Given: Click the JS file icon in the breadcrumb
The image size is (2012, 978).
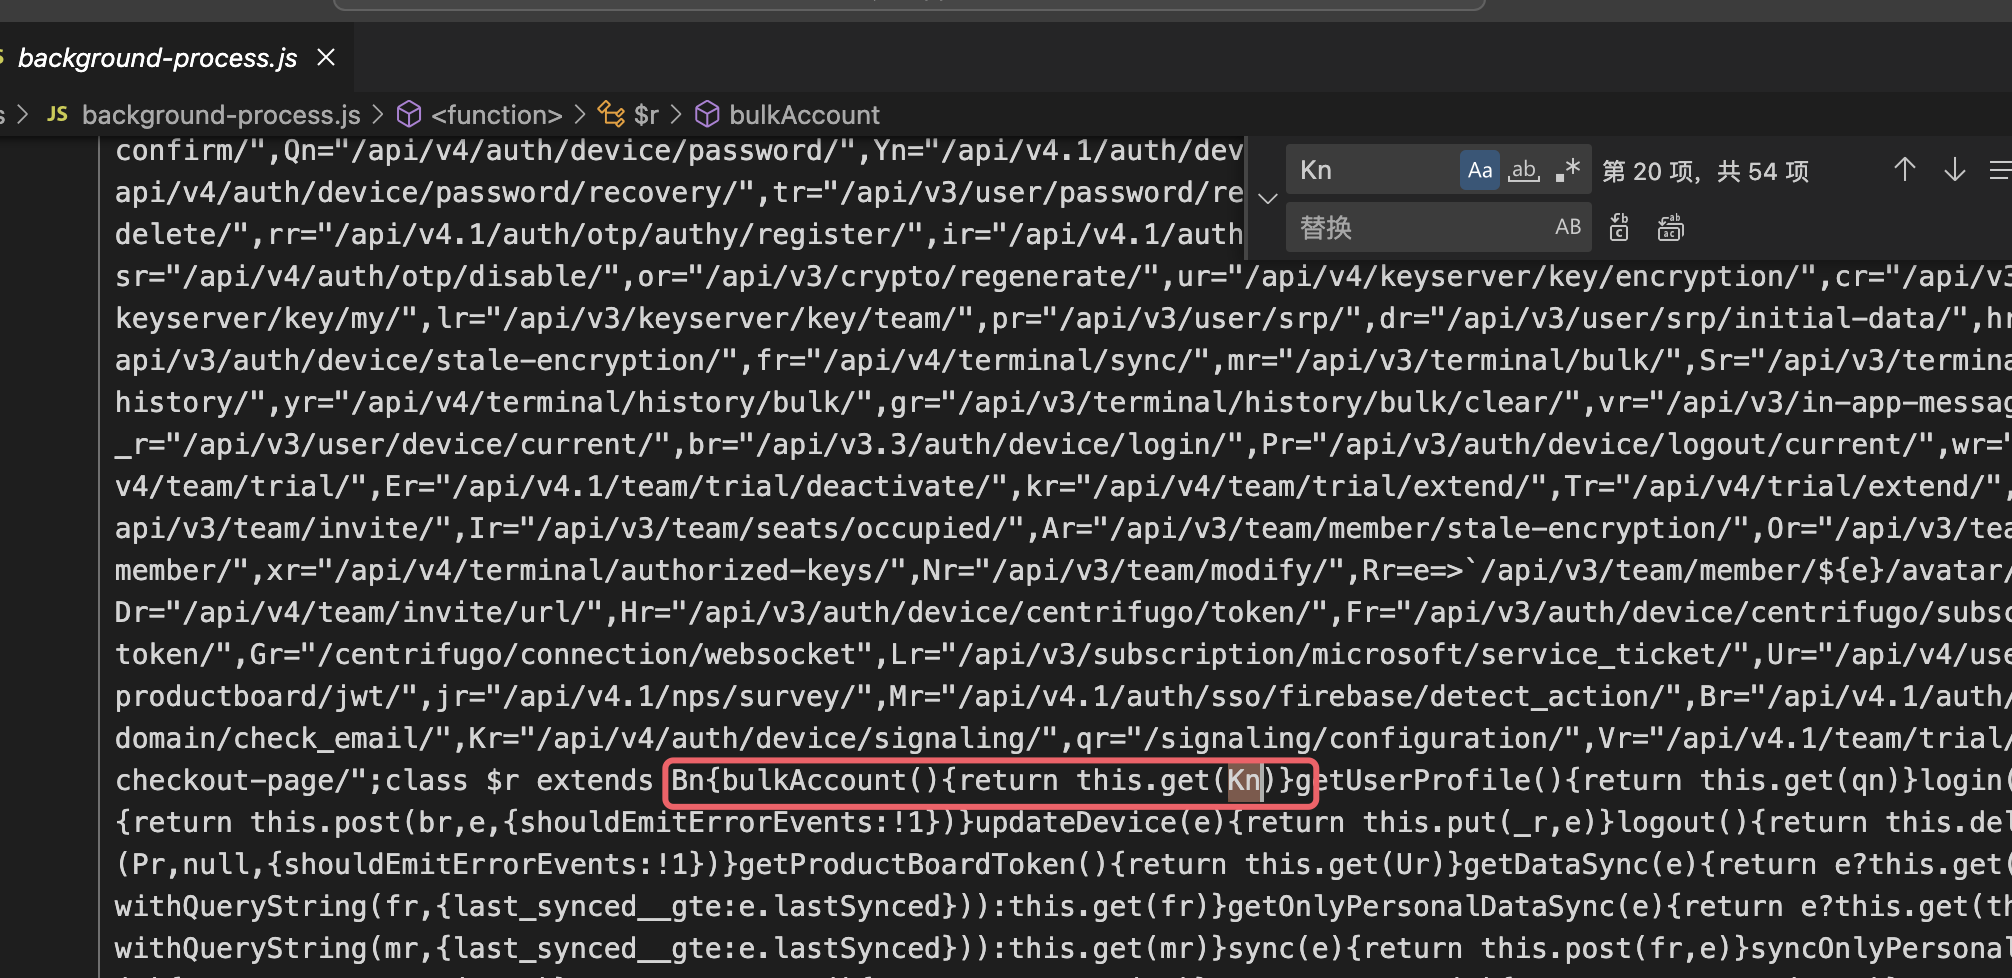Looking at the screenshot, I should click(57, 114).
